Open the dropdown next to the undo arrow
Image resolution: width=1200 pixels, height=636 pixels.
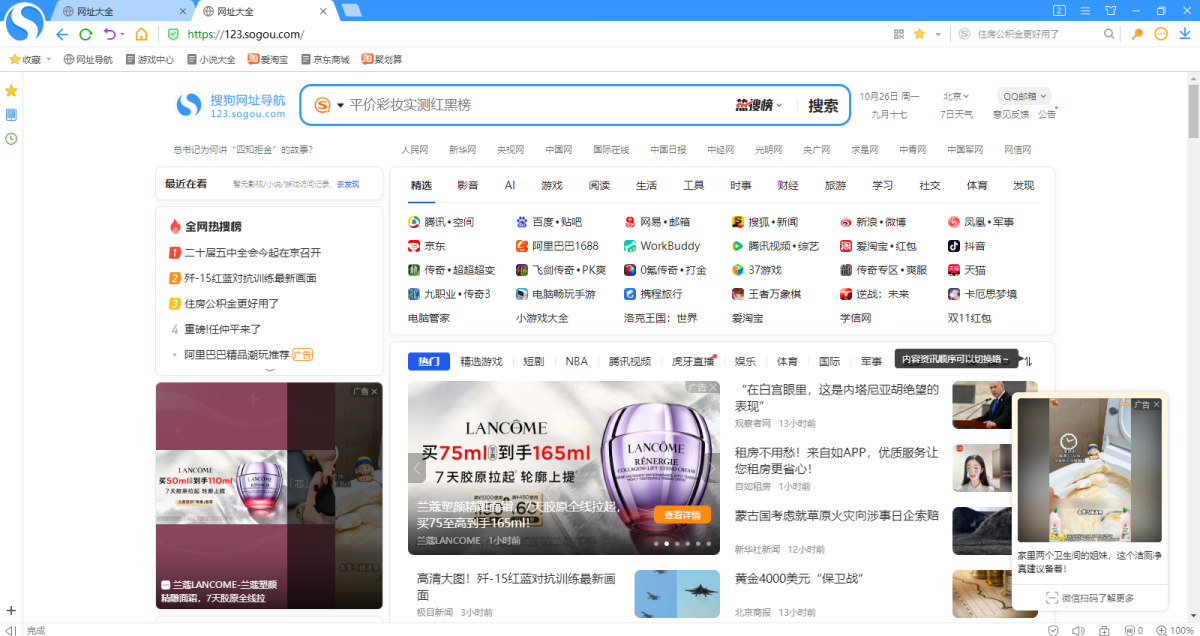click(123, 34)
